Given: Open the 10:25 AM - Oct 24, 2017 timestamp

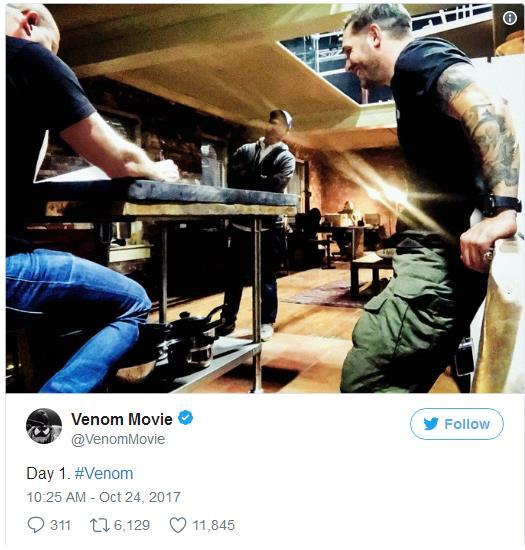Looking at the screenshot, I should click(103, 497).
